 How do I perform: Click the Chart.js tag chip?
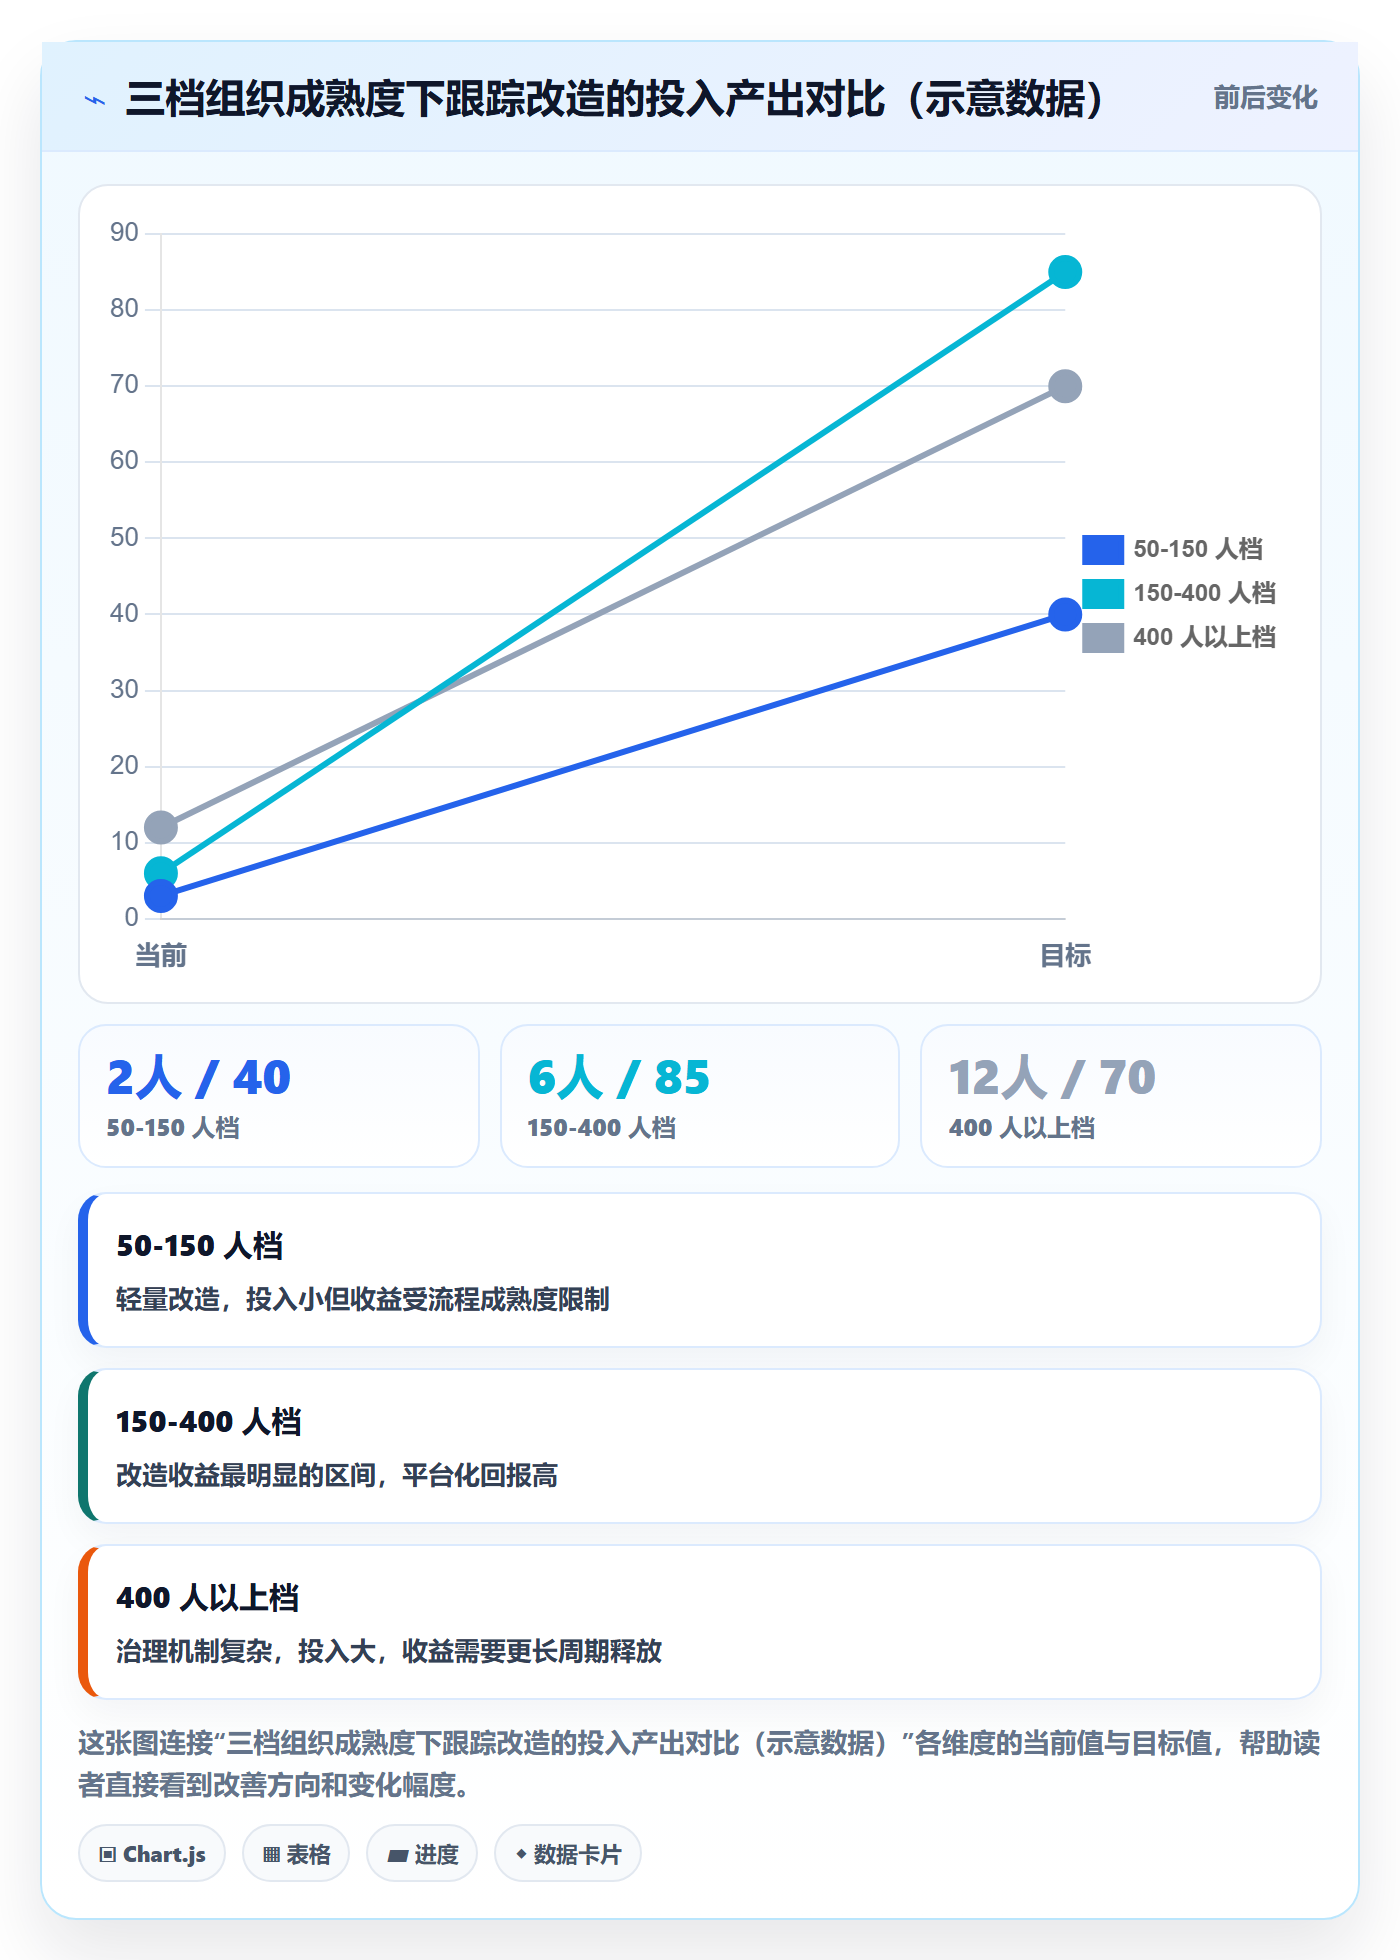pyautogui.click(x=152, y=1854)
